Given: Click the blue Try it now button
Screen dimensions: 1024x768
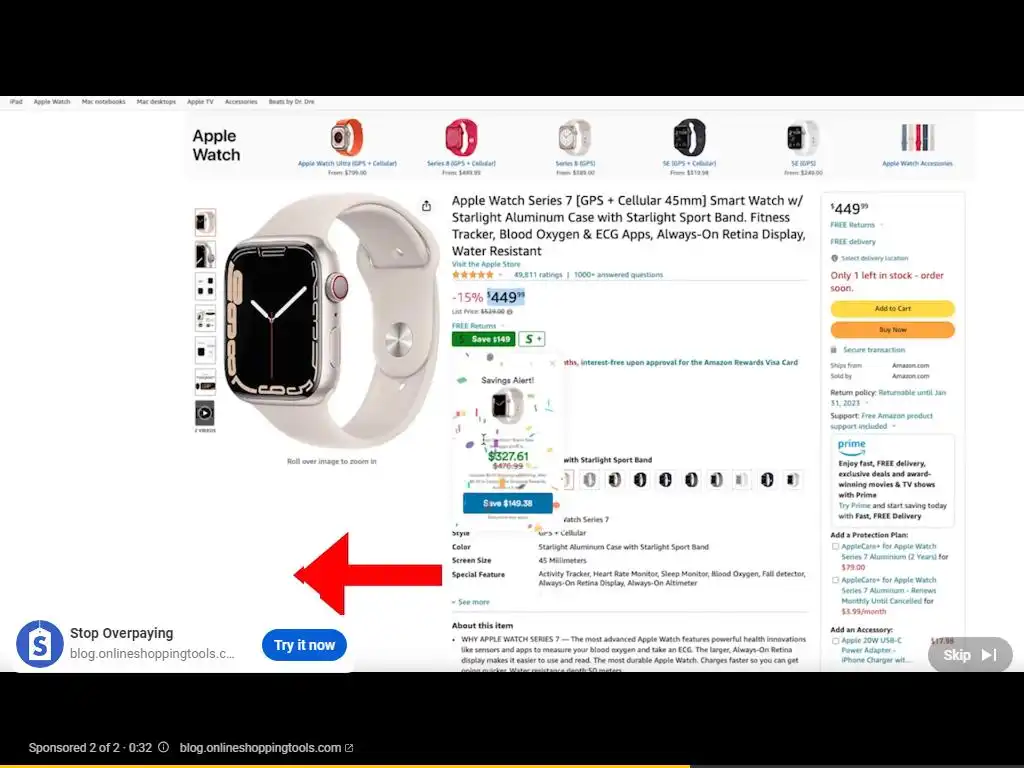Looking at the screenshot, I should (x=304, y=645).
